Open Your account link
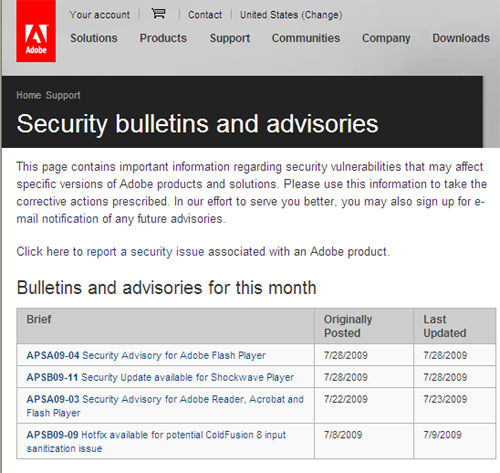 [x=100, y=15]
